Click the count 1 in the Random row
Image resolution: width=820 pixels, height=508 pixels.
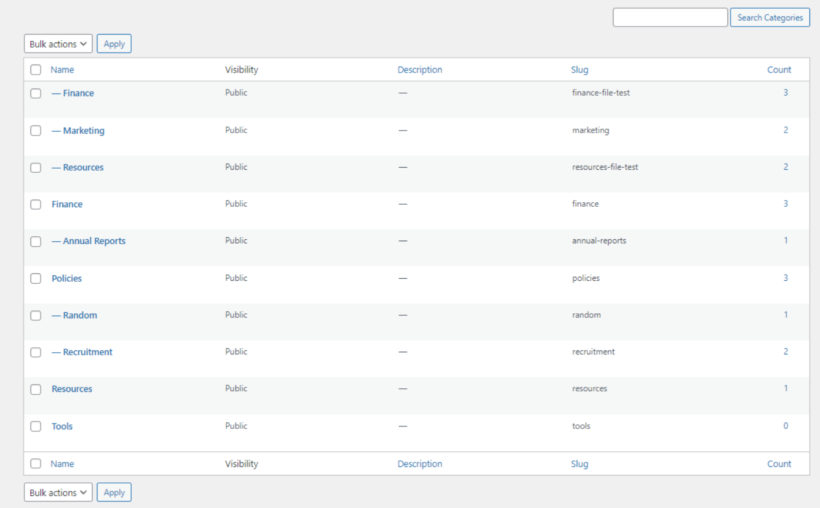click(x=785, y=315)
